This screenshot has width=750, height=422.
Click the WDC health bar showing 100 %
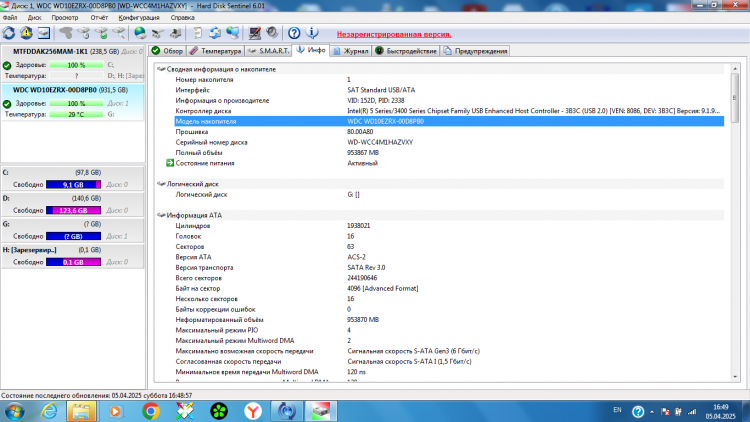tap(76, 103)
